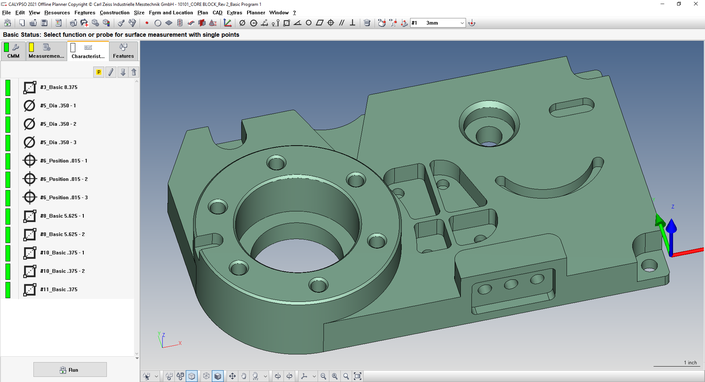Click the pencil edit icon above list
This screenshot has height=382, width=705.
pyautogui.click(x=111, y=72)
